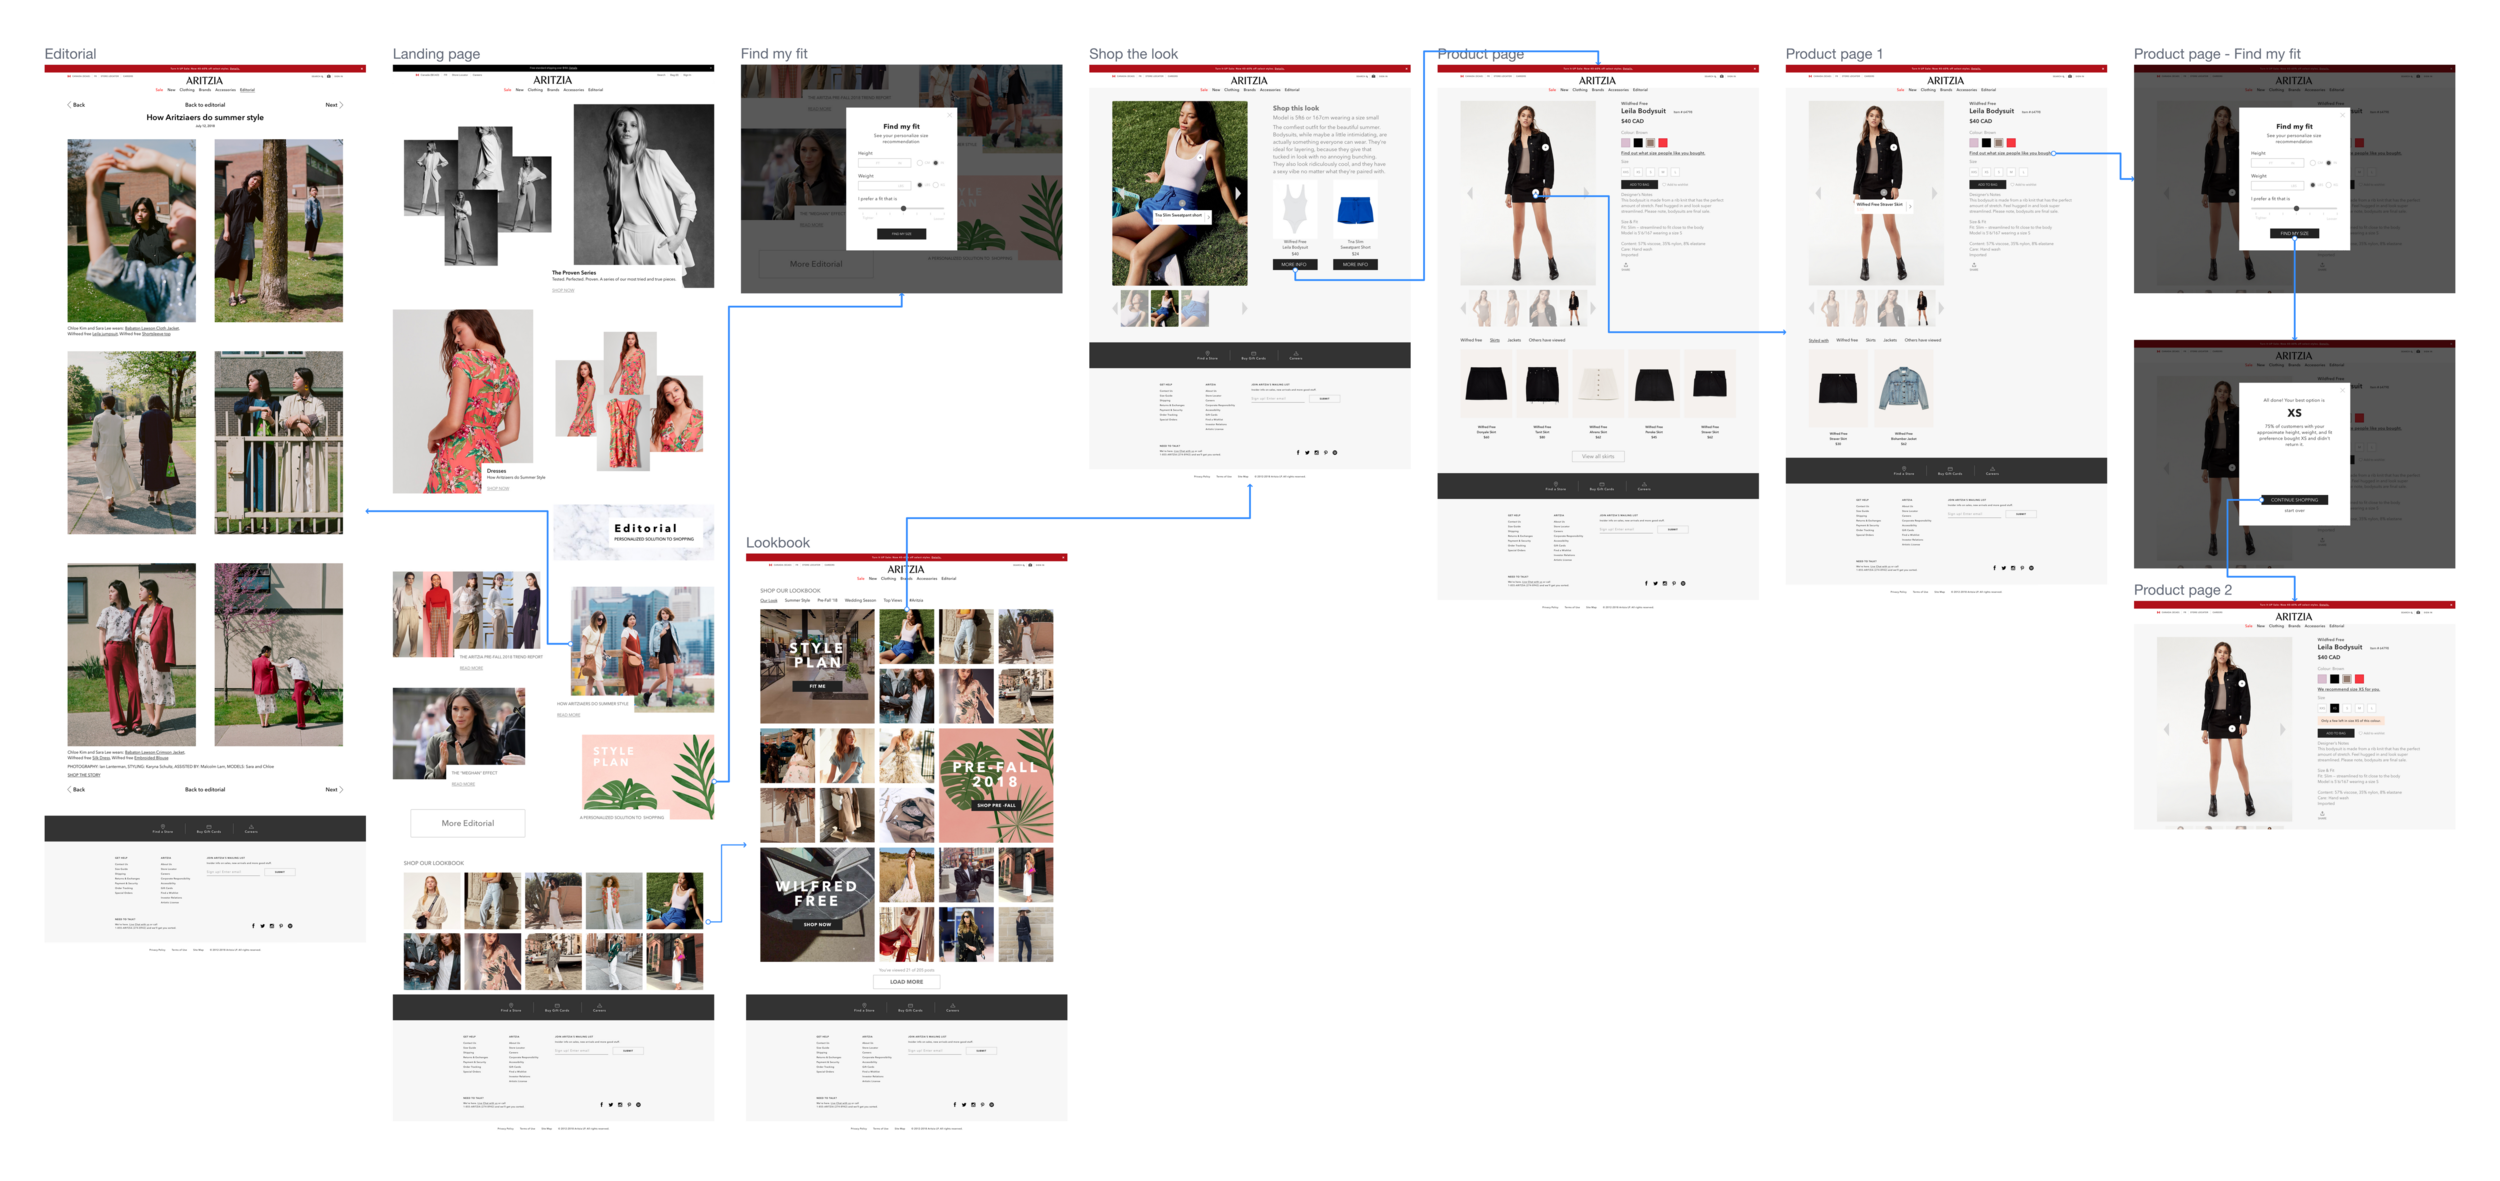Viewport: 2500px width, 1181px height.
Task: Click LOAD MORE button in Lookbook
Action: (906, 982)
